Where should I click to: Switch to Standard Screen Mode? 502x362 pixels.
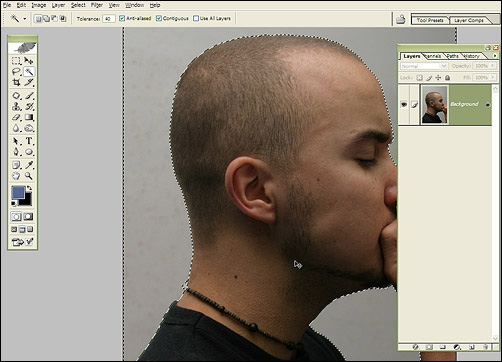[14, 229]
